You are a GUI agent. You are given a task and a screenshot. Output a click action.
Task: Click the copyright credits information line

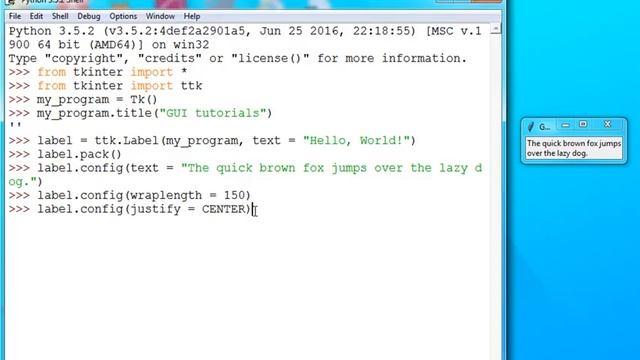[x=238, y=58]
